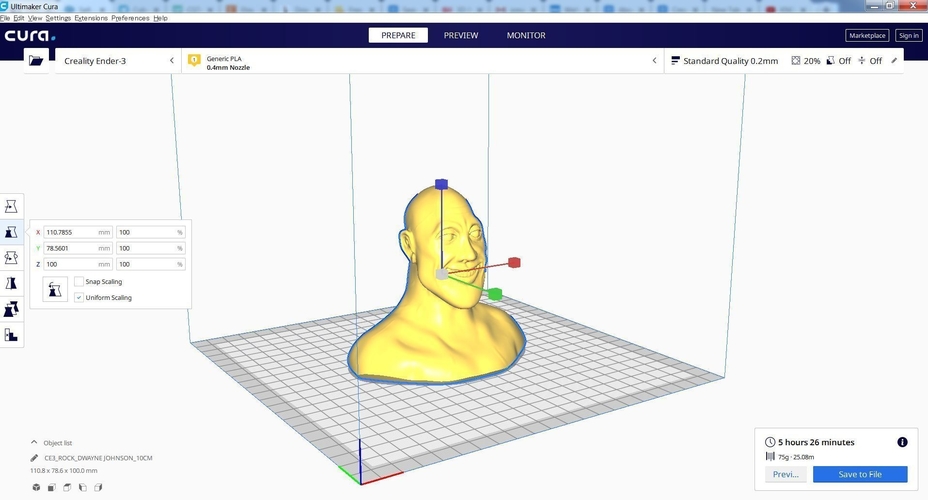Viewport: 928px width, 500px height.
Task: Click the infill 20% icon
Action: tap(795, 61)
